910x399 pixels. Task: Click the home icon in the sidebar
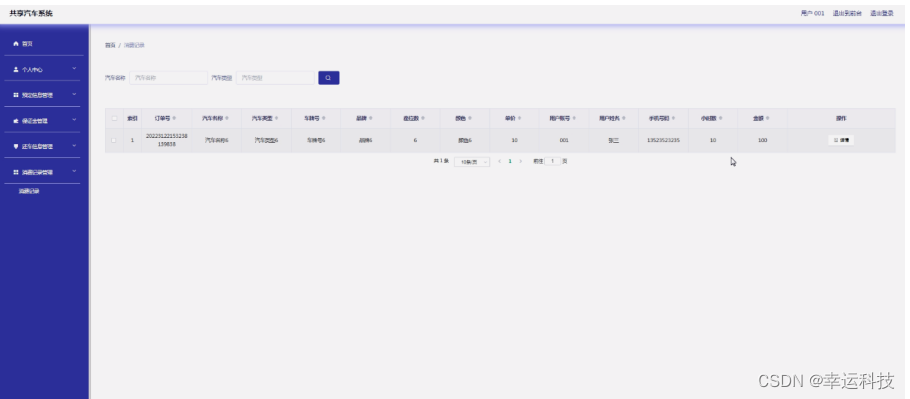tap(16, 43)
